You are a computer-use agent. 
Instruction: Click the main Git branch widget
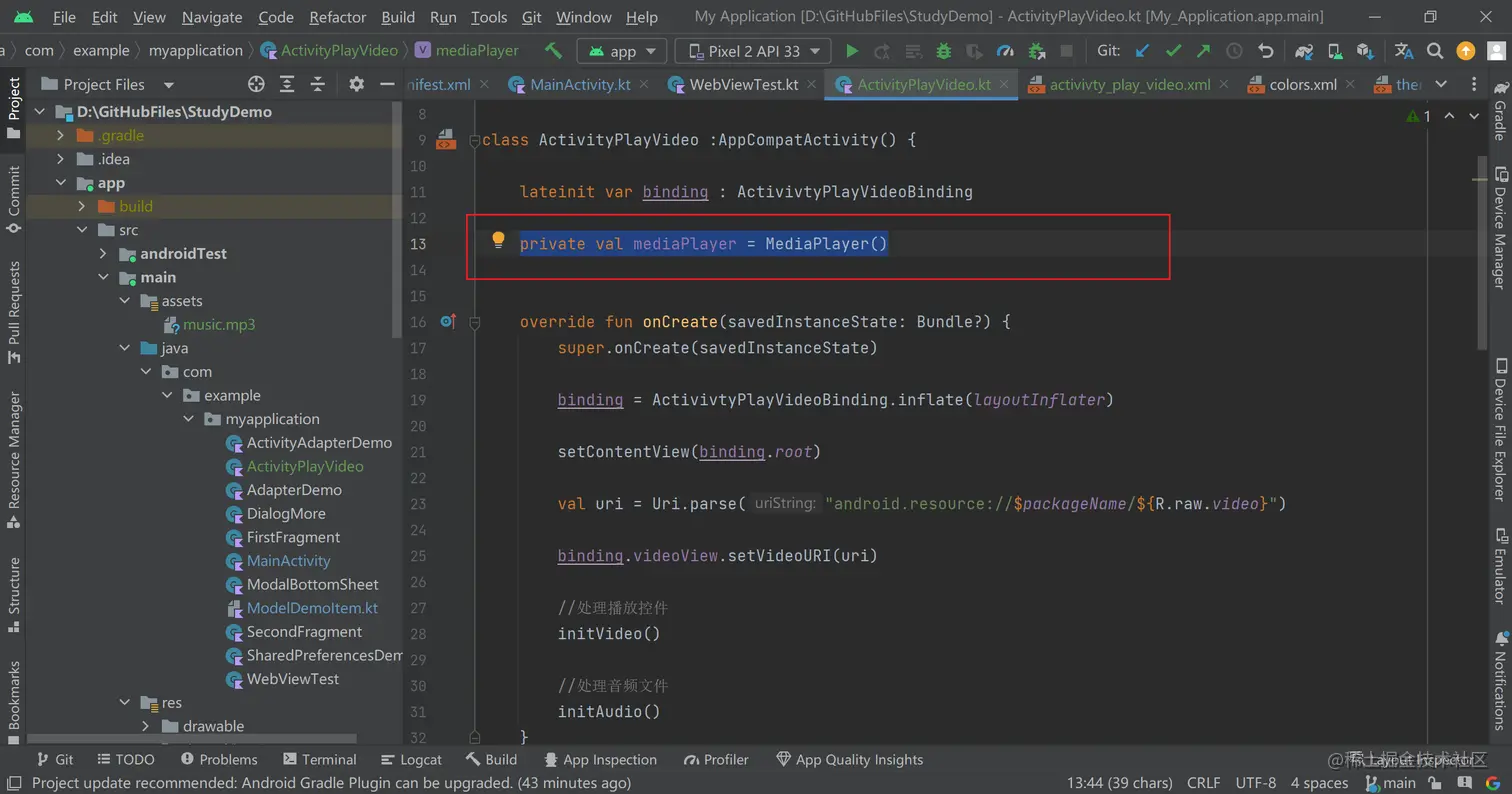tap(1390, 783)
